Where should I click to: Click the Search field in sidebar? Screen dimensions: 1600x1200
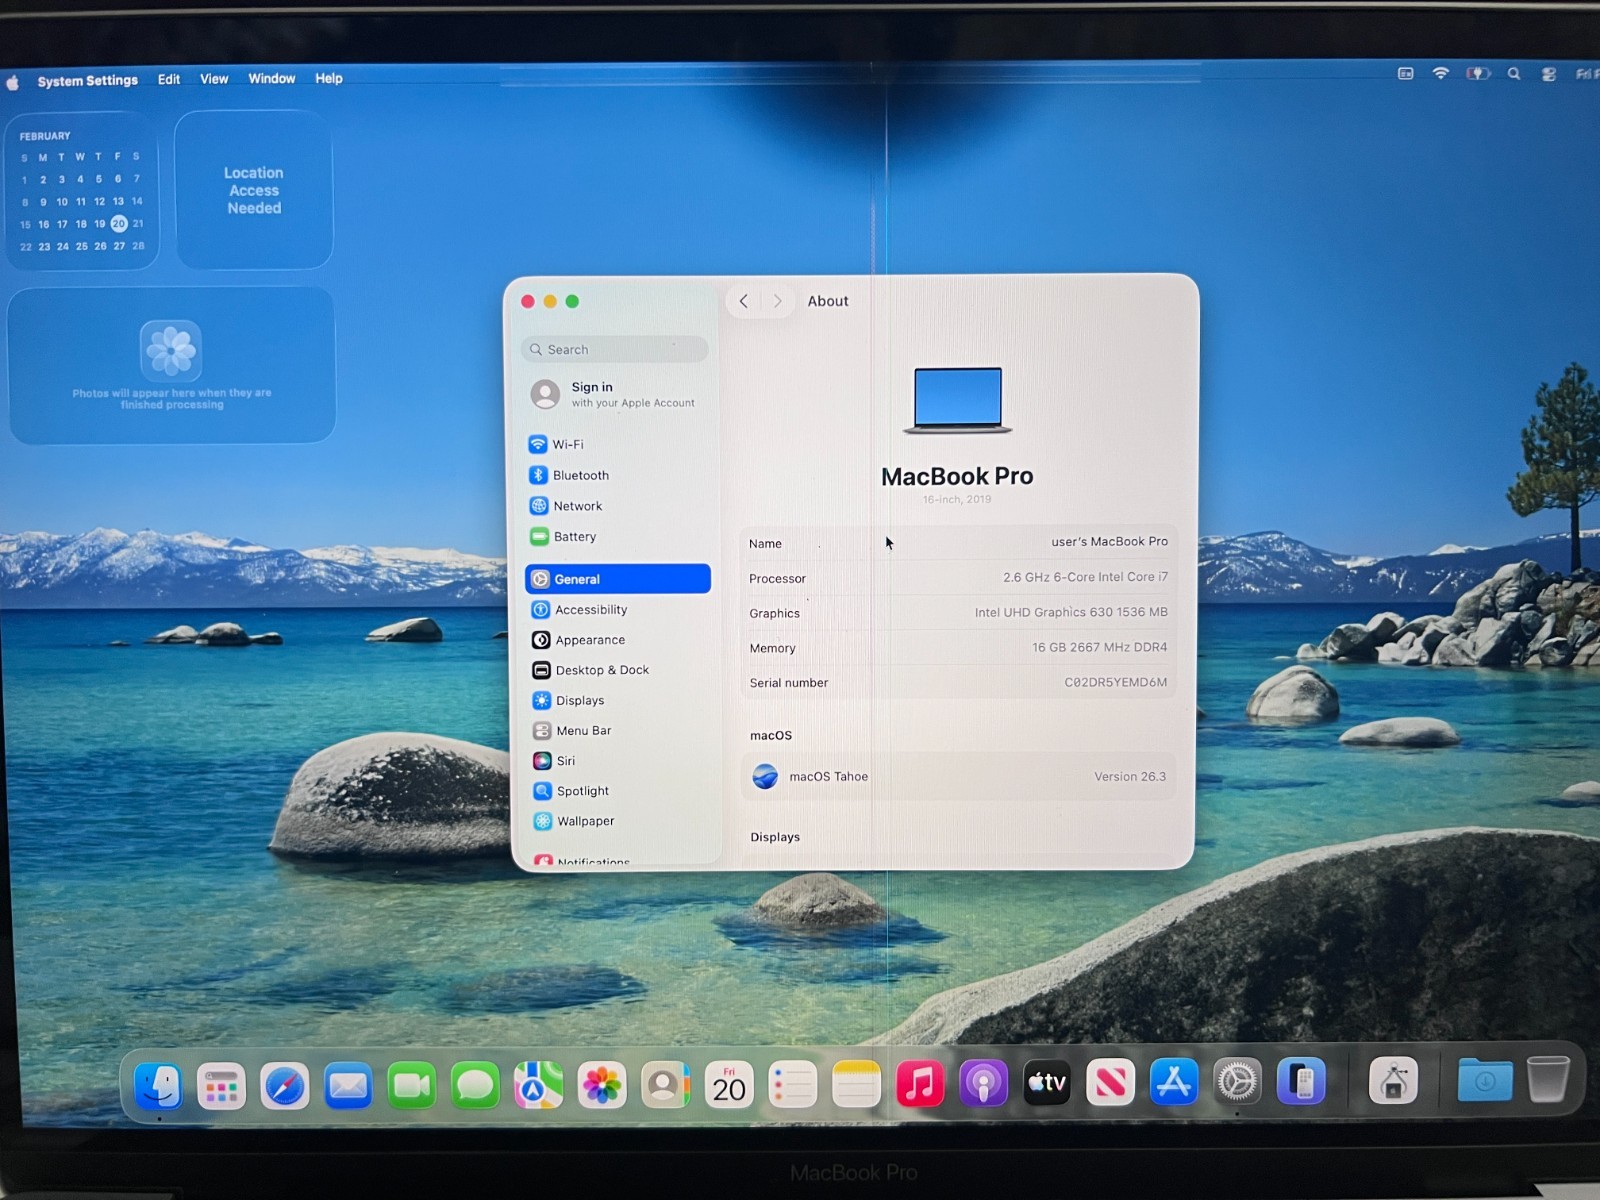(614, 349)
